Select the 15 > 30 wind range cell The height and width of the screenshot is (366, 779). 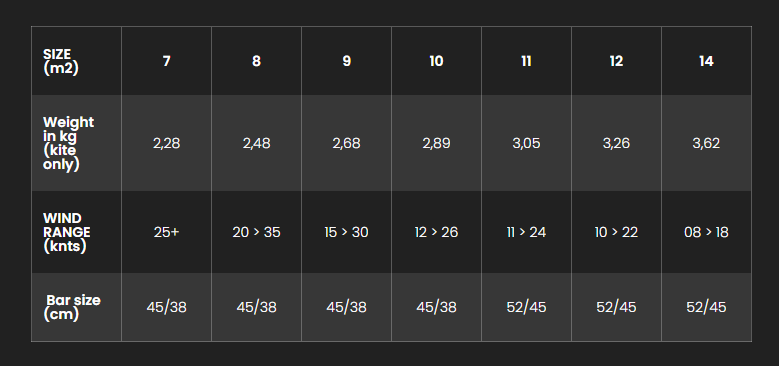pyautogui.click(x=346, y=232)
